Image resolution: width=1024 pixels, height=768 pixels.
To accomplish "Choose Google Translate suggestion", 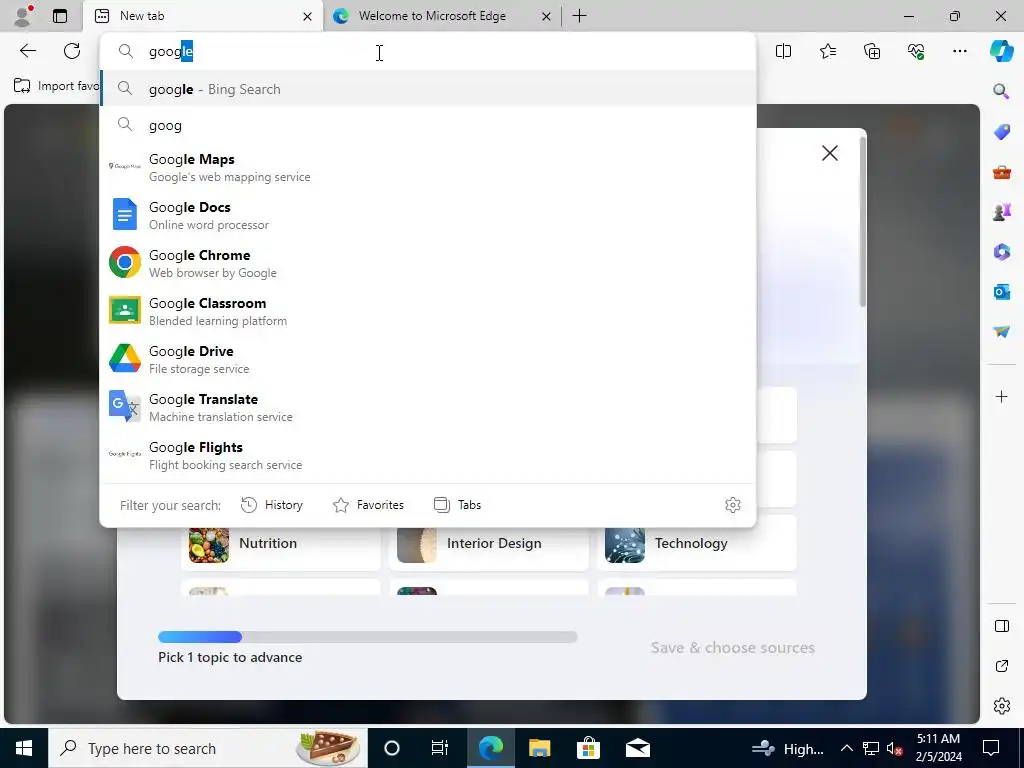I will coord(428,407).
